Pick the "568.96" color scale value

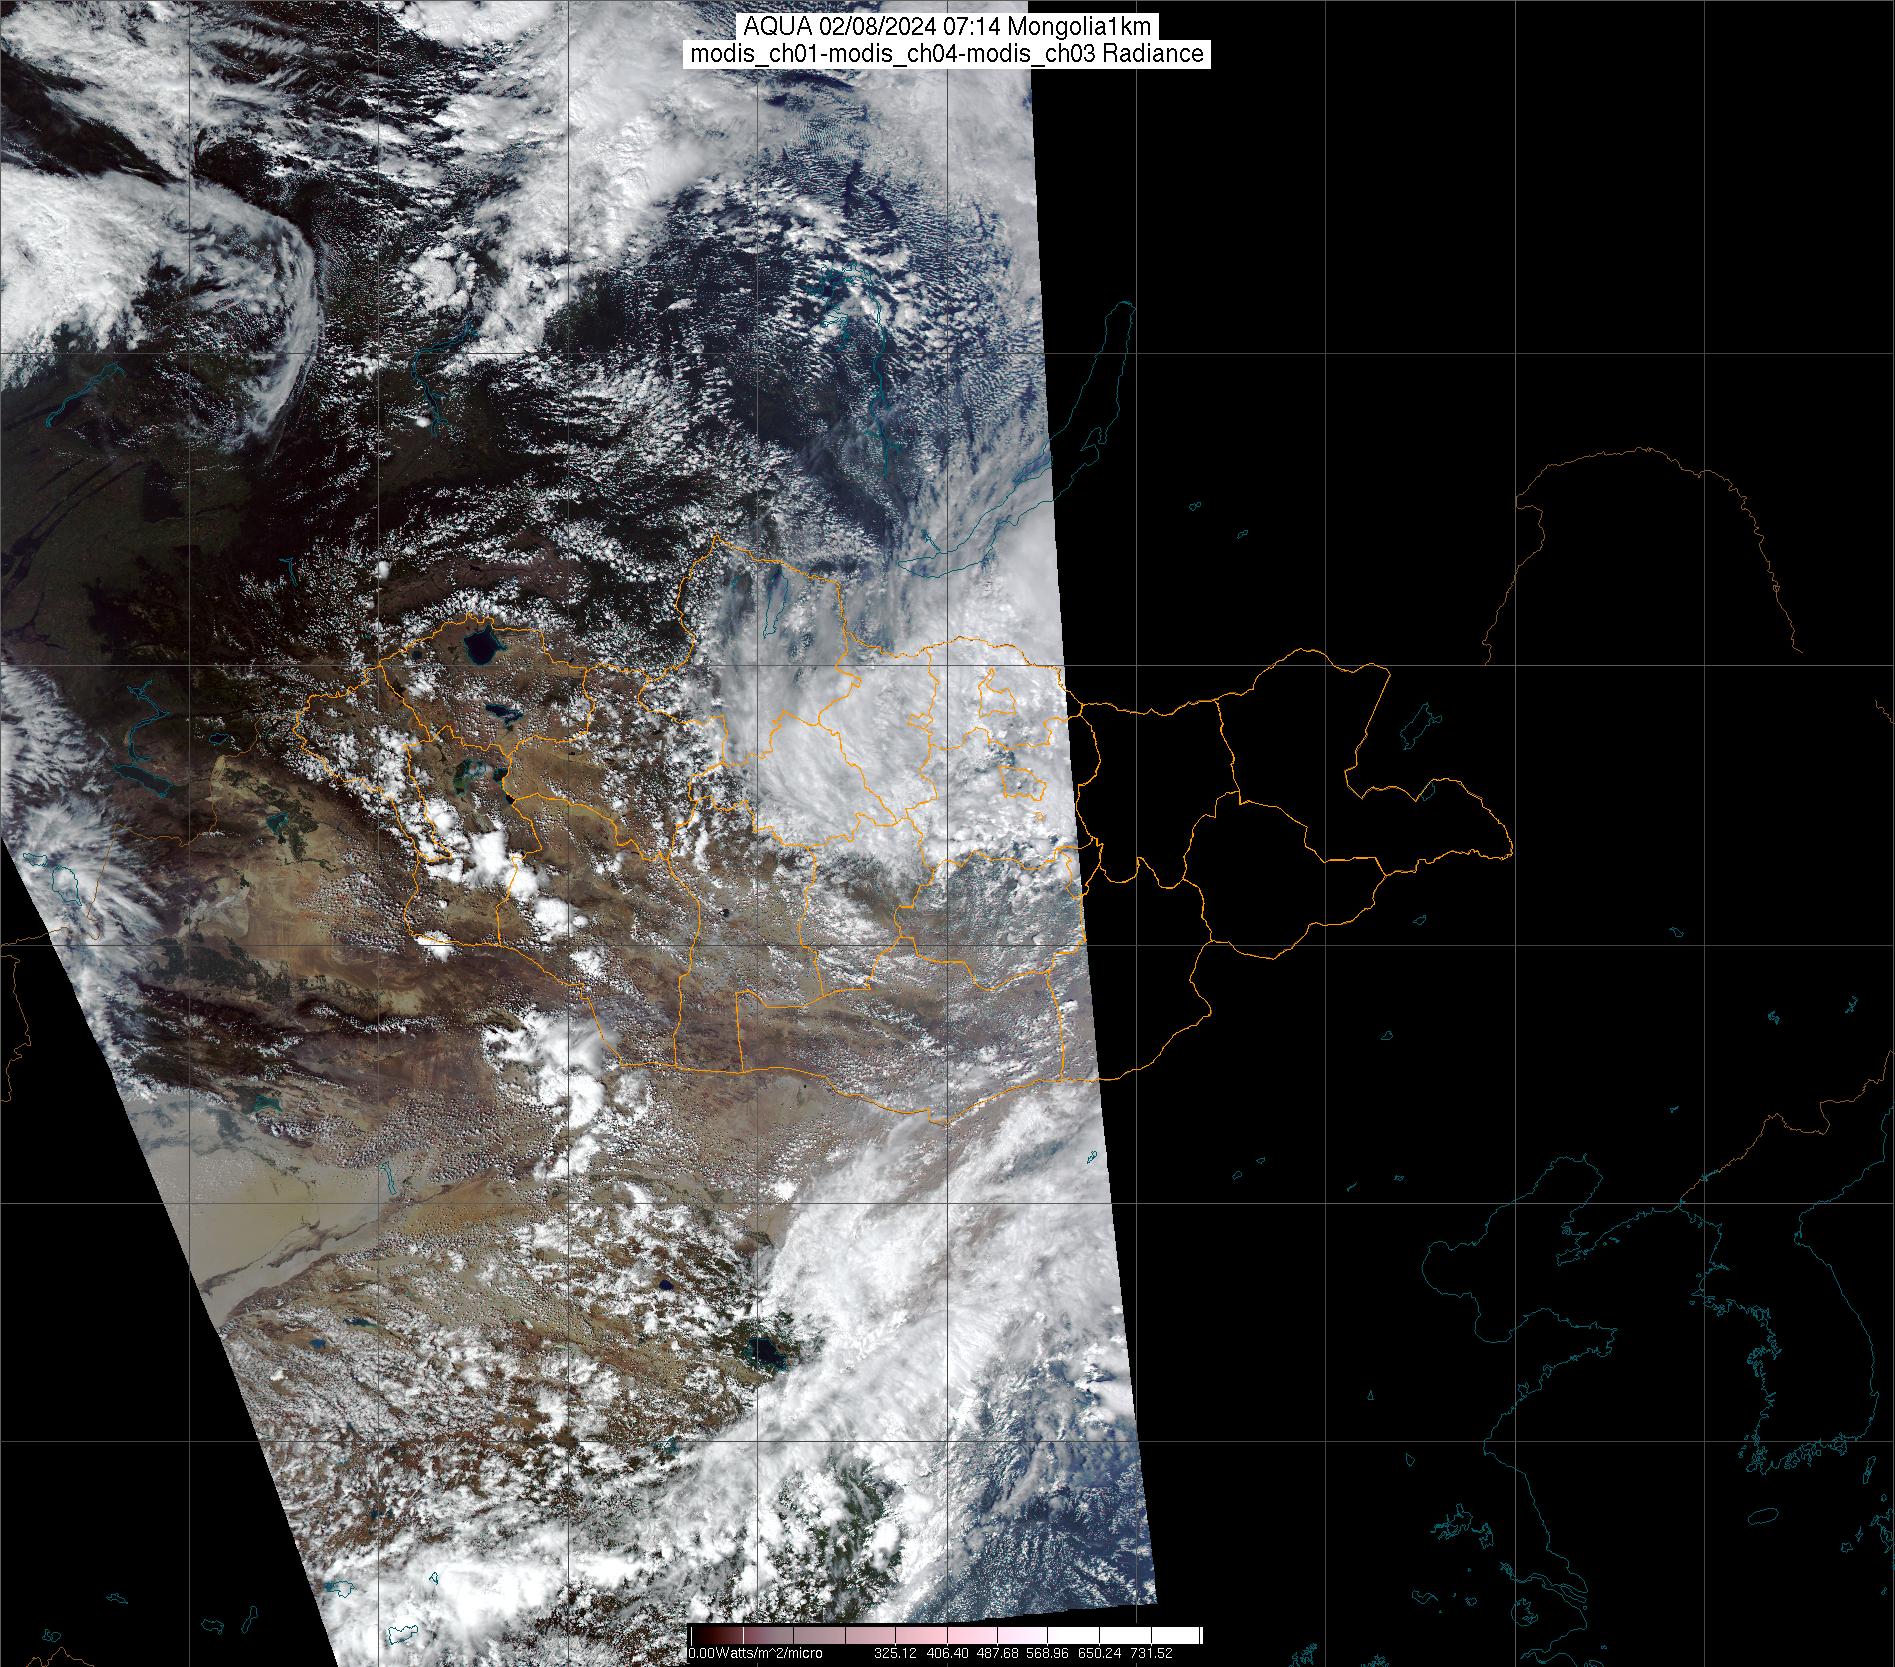[1049, 1653]
